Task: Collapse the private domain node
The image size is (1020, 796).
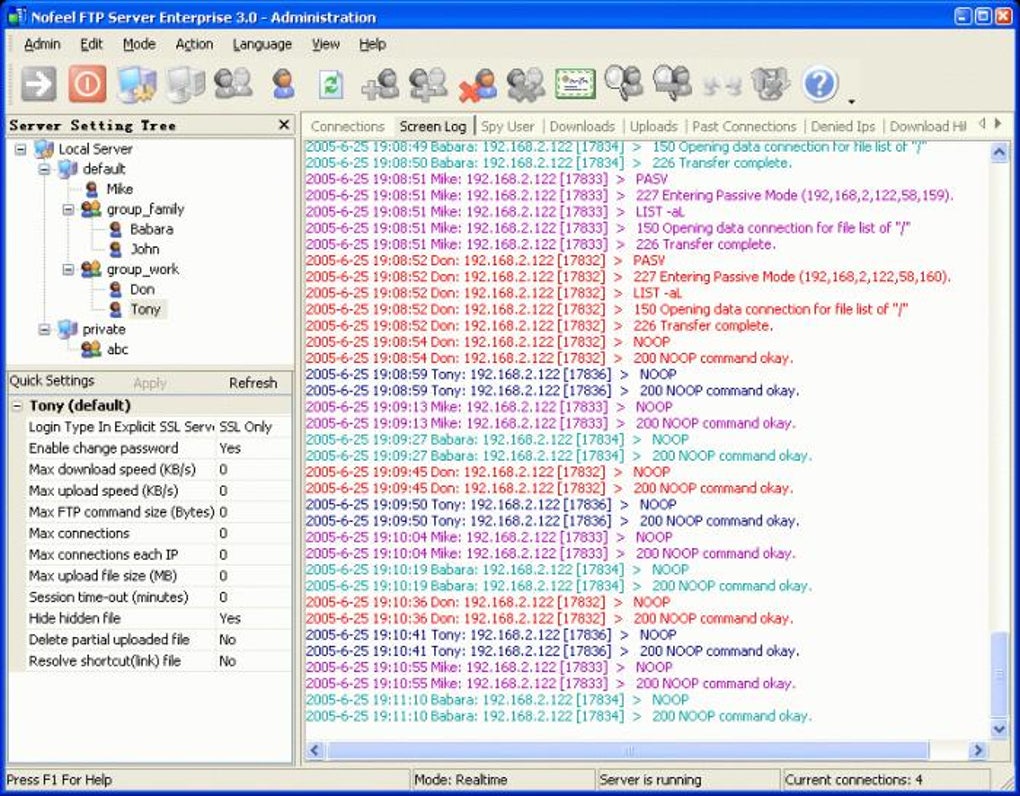Action: [44, 329]
